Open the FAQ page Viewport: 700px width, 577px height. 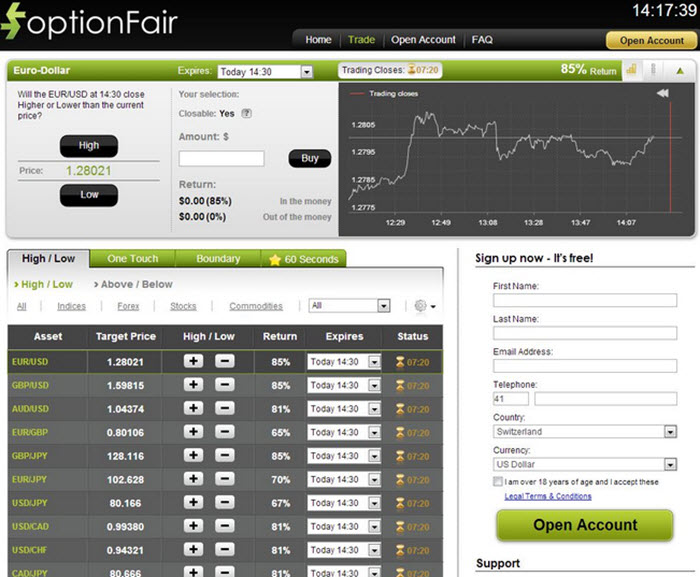(x=482, y=40)
